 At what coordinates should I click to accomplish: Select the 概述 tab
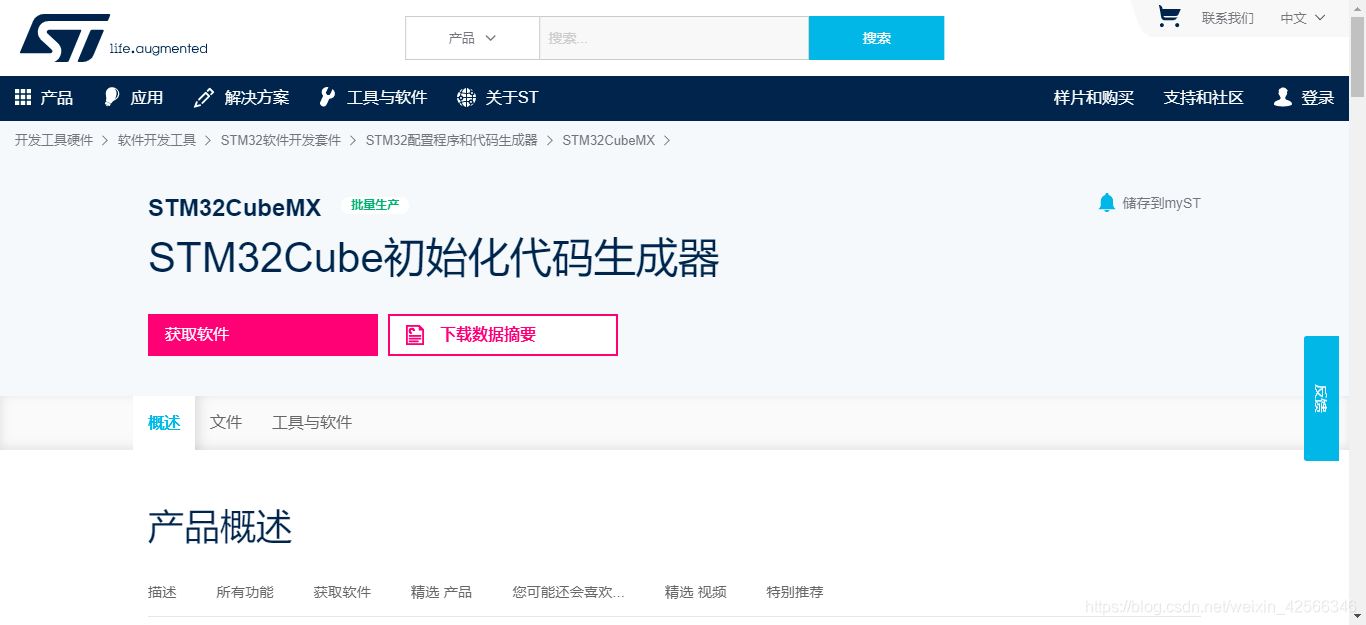[164, 422]
